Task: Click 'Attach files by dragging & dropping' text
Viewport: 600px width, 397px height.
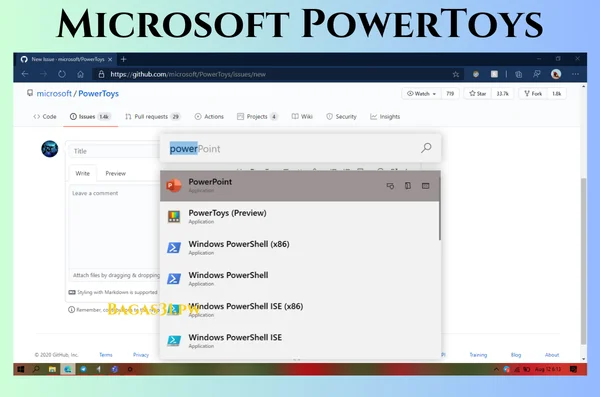Action: point(116,275)
